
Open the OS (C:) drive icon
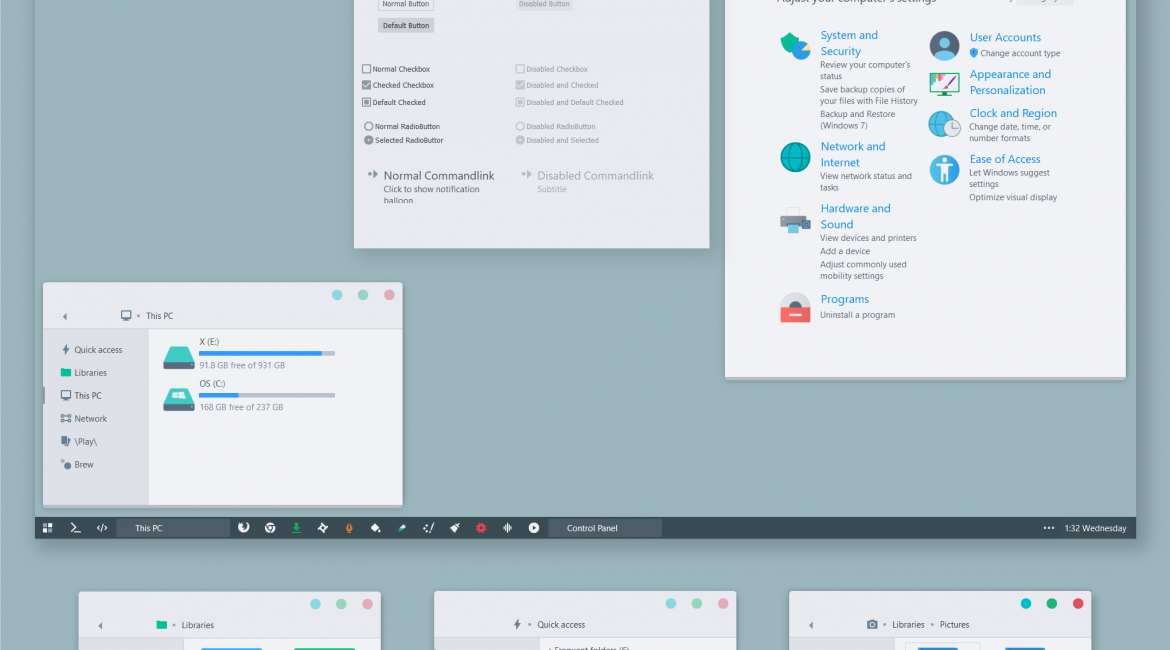click(x=179, y=399)
